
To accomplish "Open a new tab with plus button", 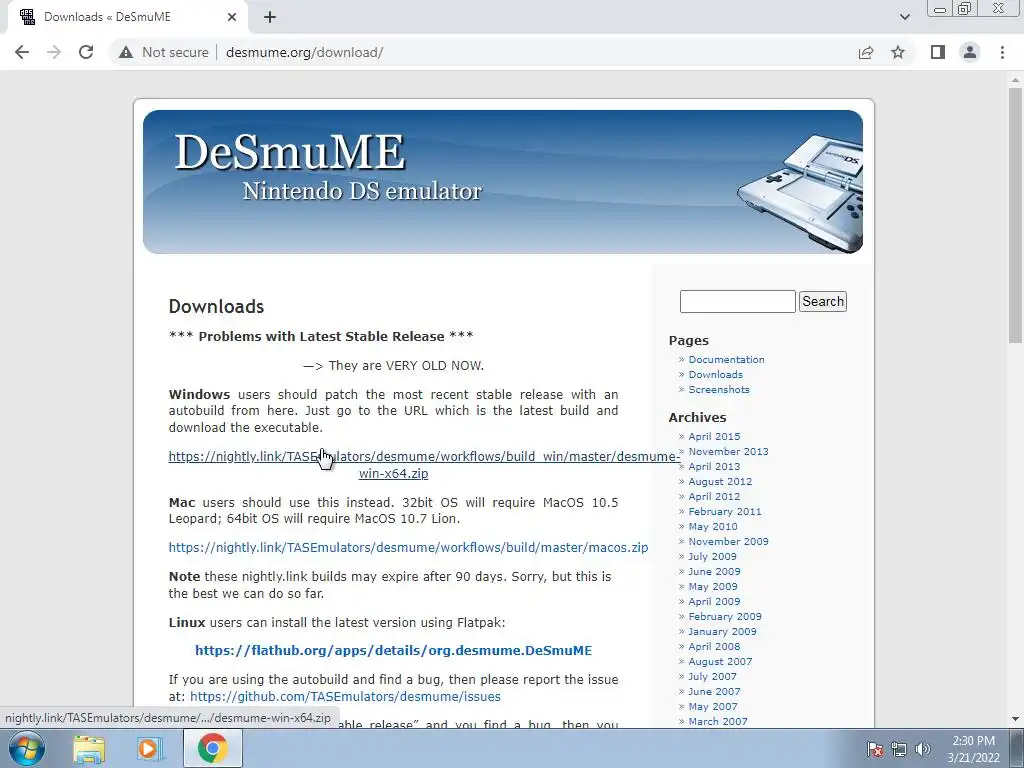I will [270, 17].
